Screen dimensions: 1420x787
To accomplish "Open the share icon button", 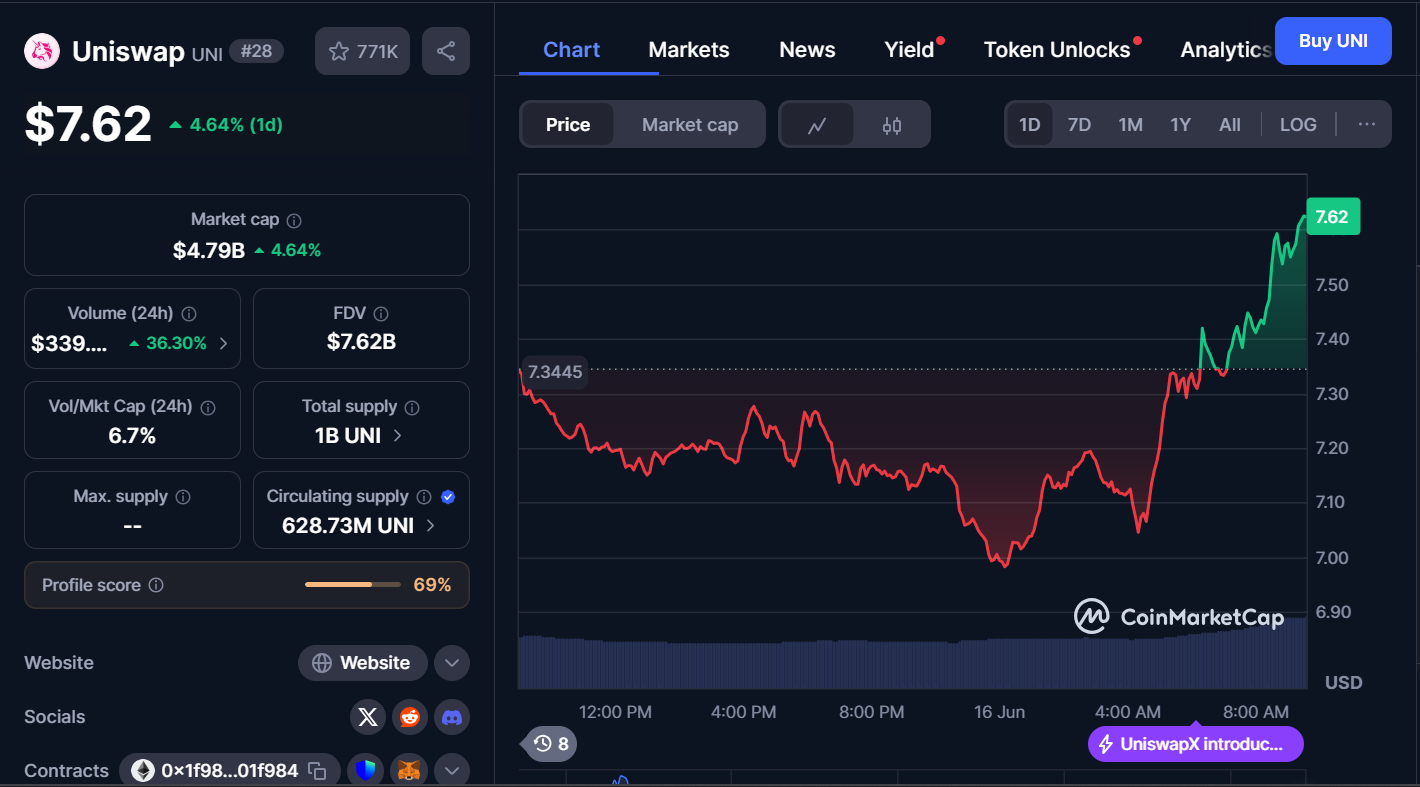I will pos(446,51).
